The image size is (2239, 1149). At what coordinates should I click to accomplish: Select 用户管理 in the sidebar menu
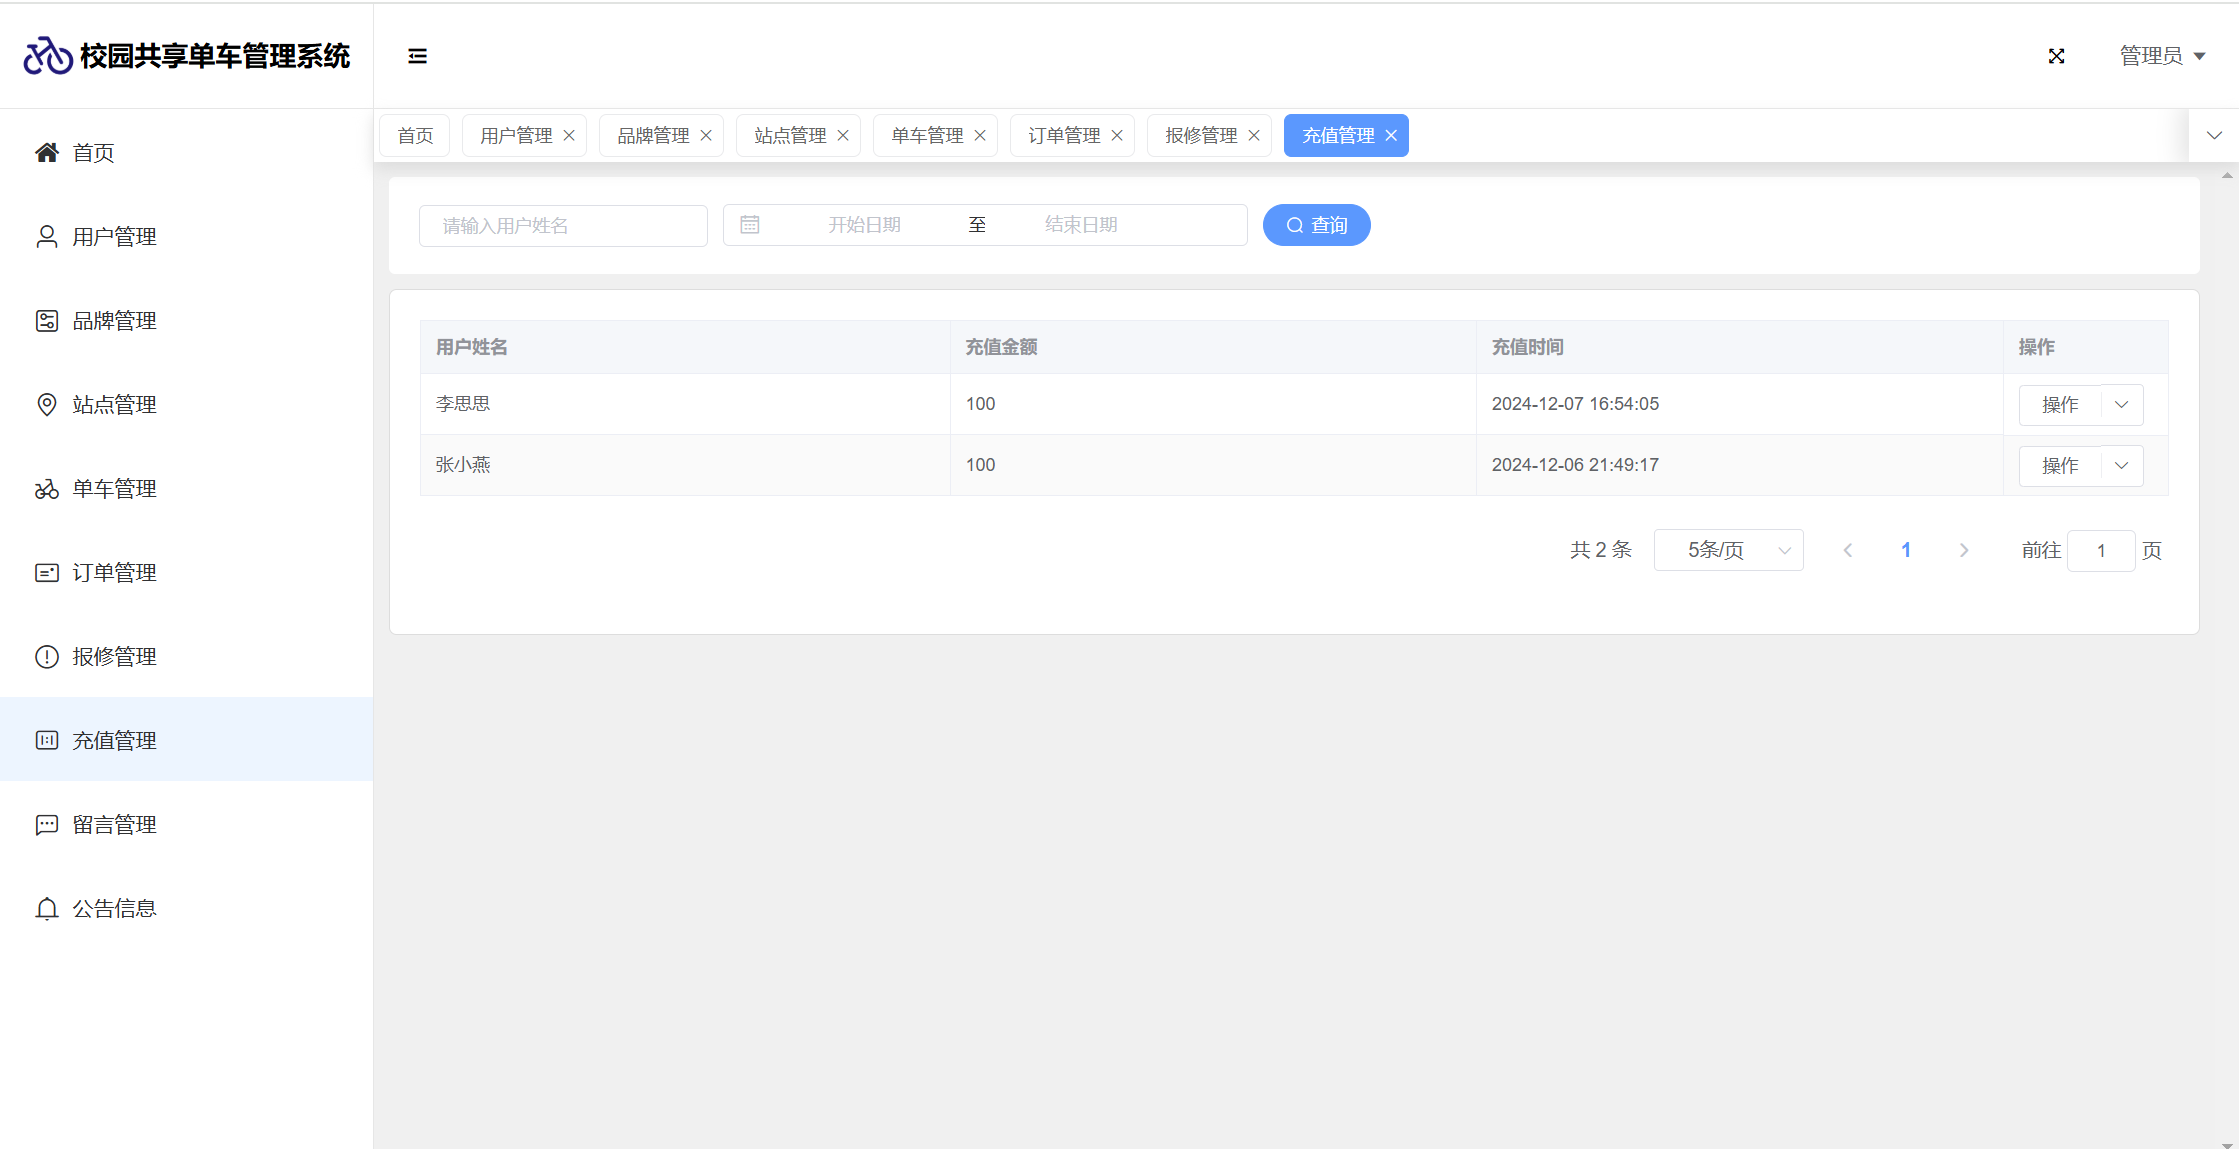click(114, 237)
